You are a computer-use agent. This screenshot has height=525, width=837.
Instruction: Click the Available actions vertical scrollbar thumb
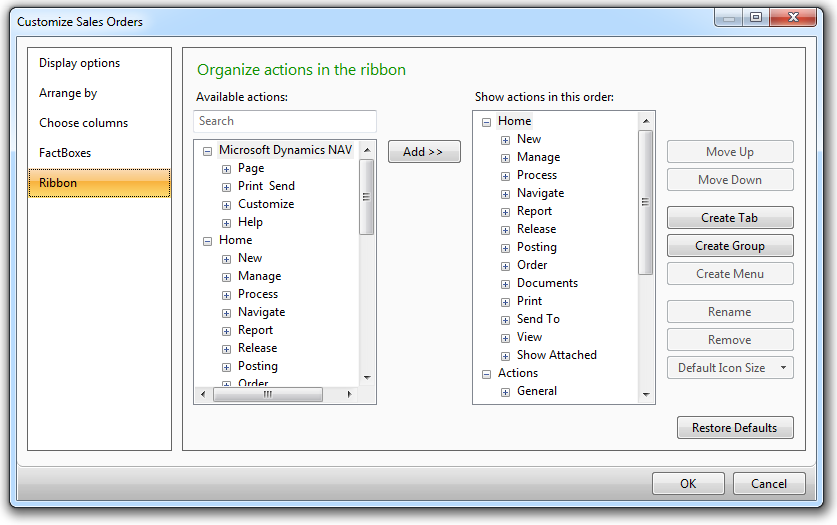pos(367,197)
